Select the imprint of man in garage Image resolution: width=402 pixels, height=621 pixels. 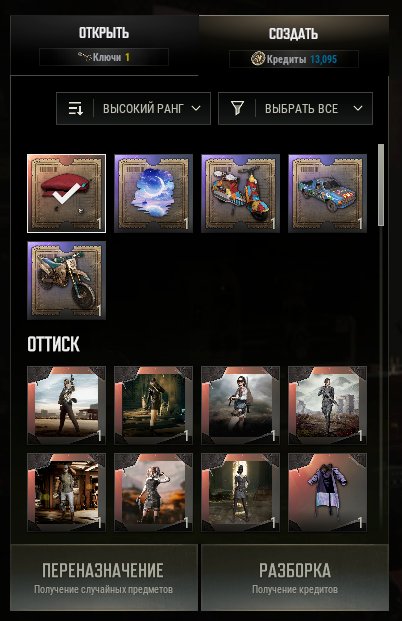tap(67, 492)
